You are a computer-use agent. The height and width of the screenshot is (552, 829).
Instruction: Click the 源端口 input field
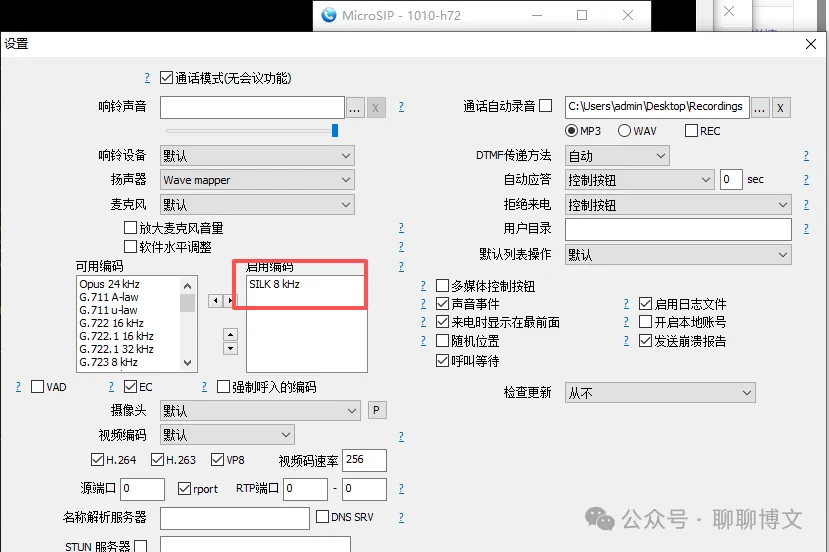(143, 489)
